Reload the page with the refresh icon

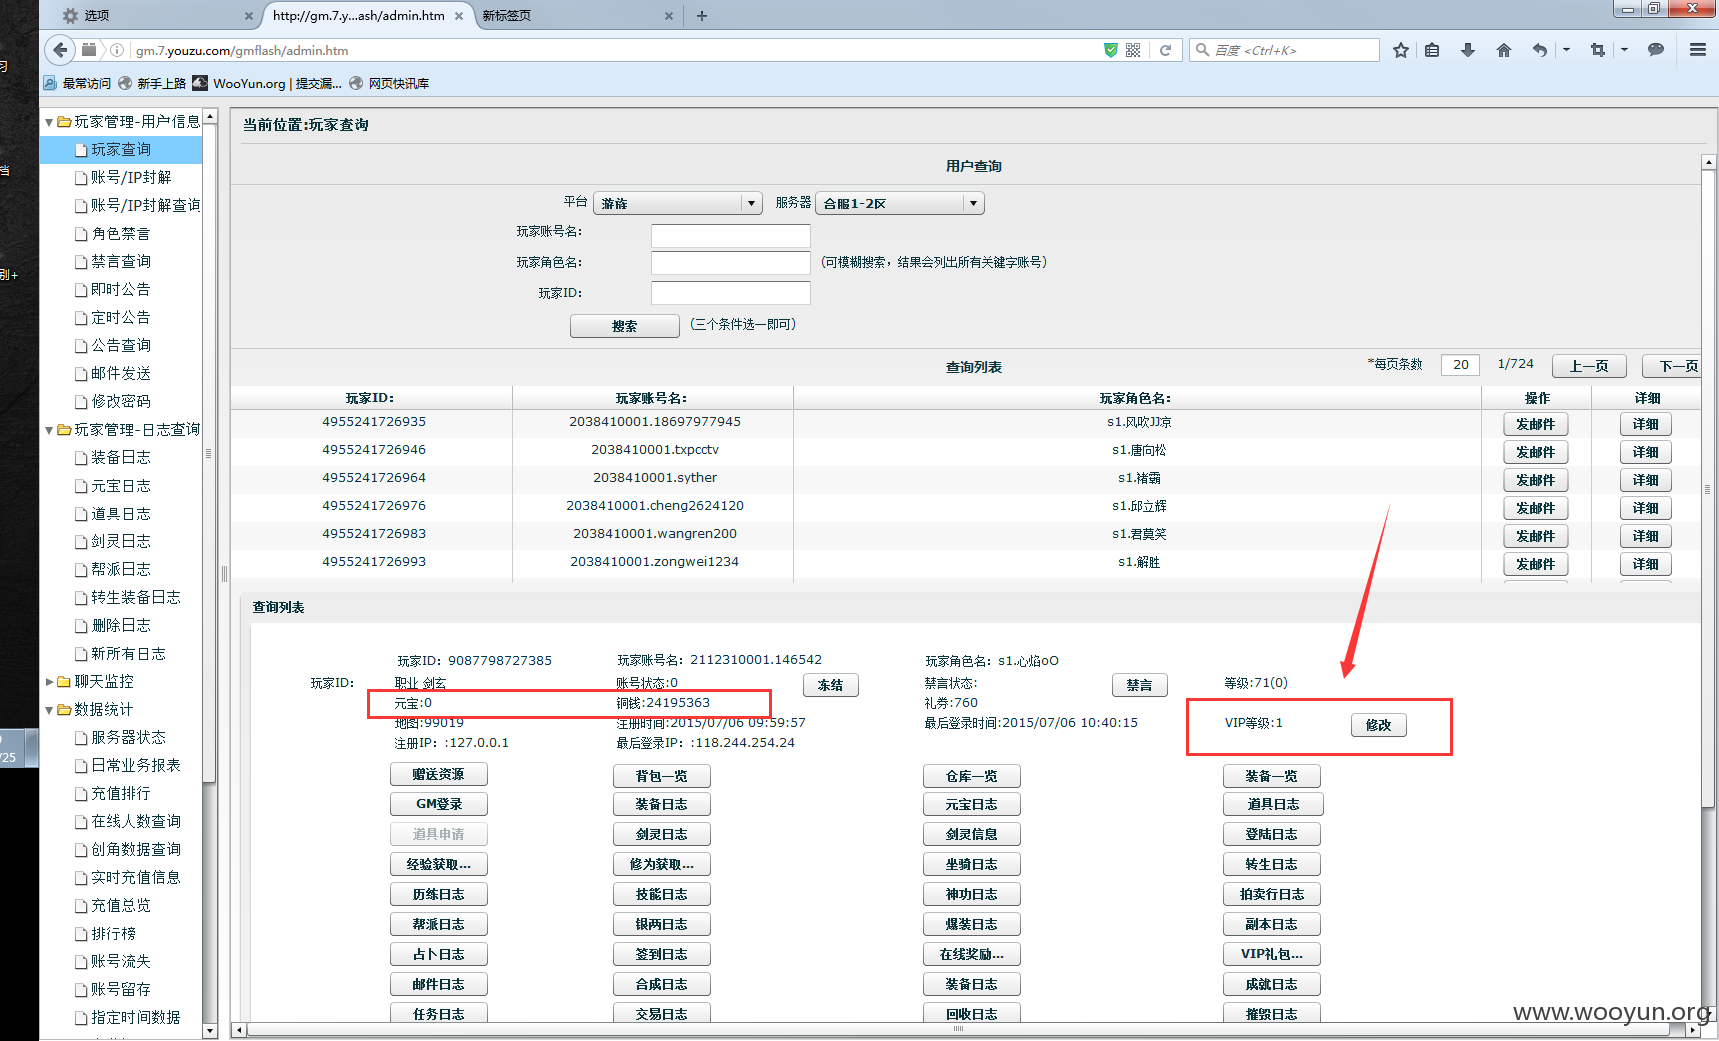[1165, 50]
